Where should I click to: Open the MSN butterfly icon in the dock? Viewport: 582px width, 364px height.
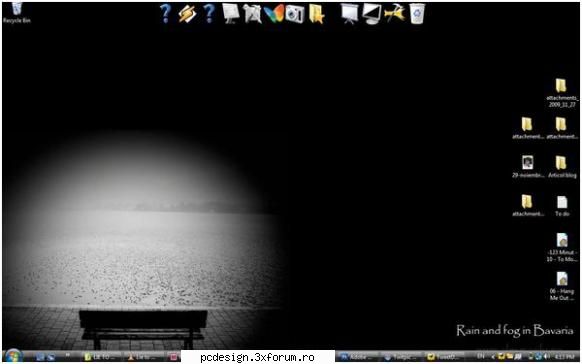click(274, 14)
